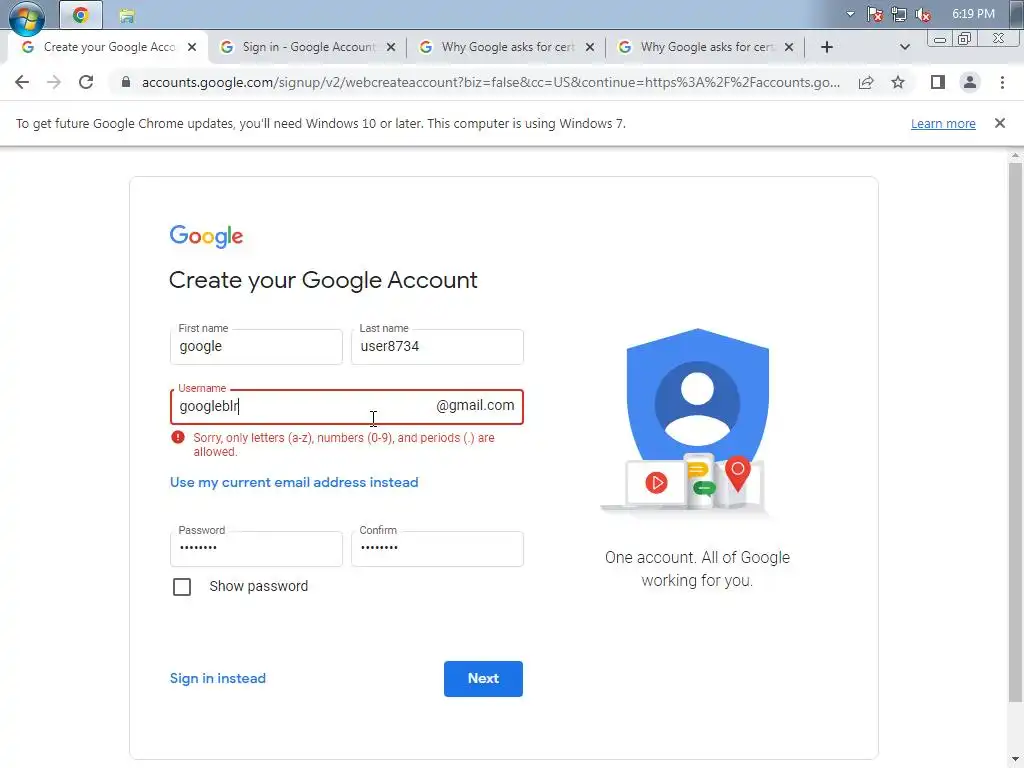Click the browser forward arrow
1024x768 pixels.
tap(54, 82)
